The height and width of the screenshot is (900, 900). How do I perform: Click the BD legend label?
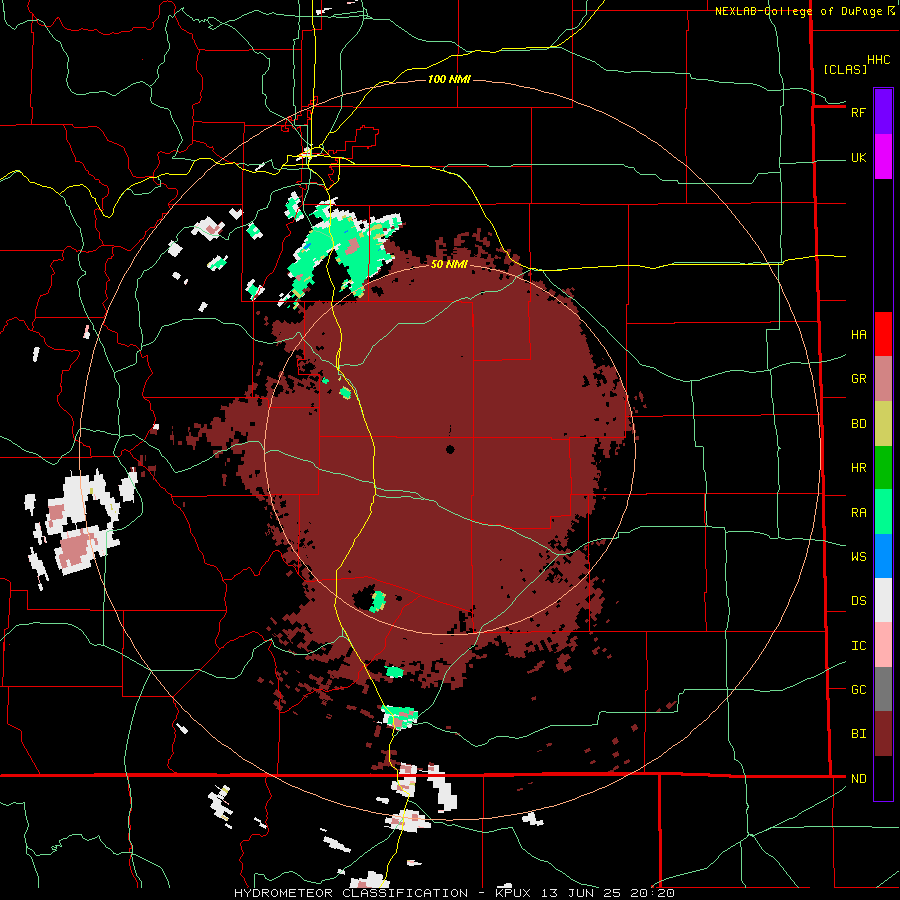point(858,424)
